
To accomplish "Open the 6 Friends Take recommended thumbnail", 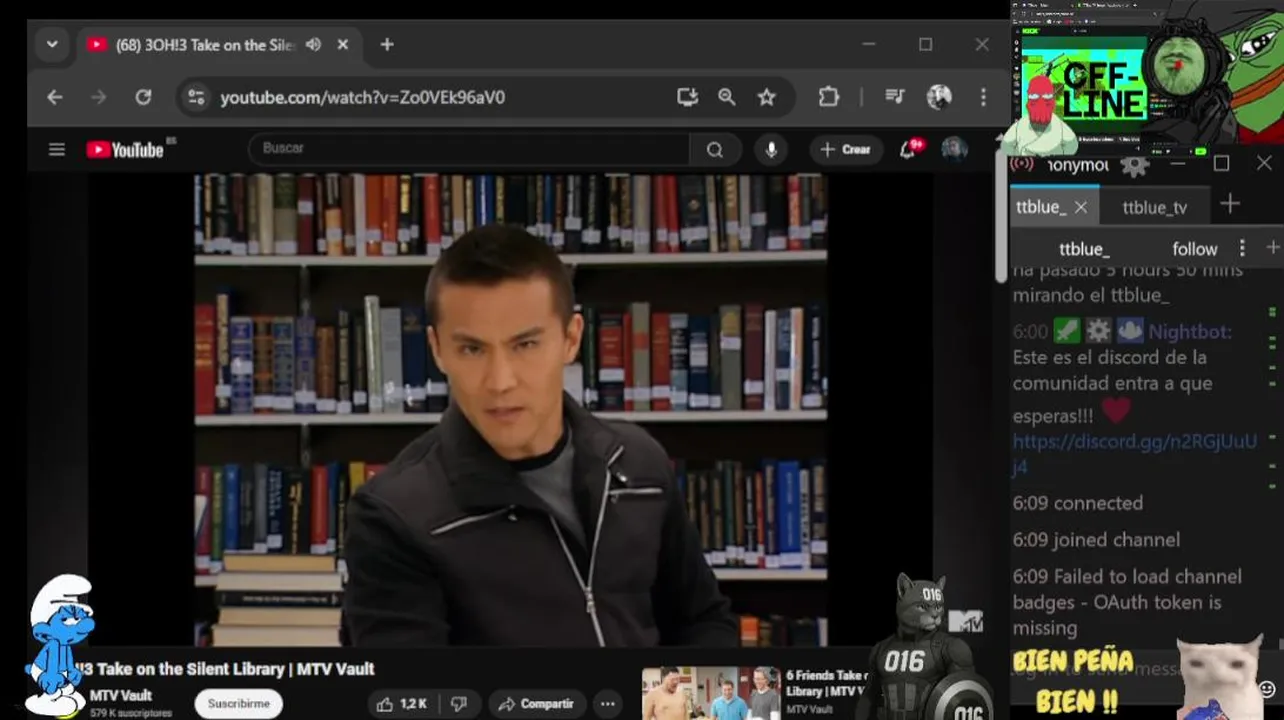I will [x=710, y=694].
